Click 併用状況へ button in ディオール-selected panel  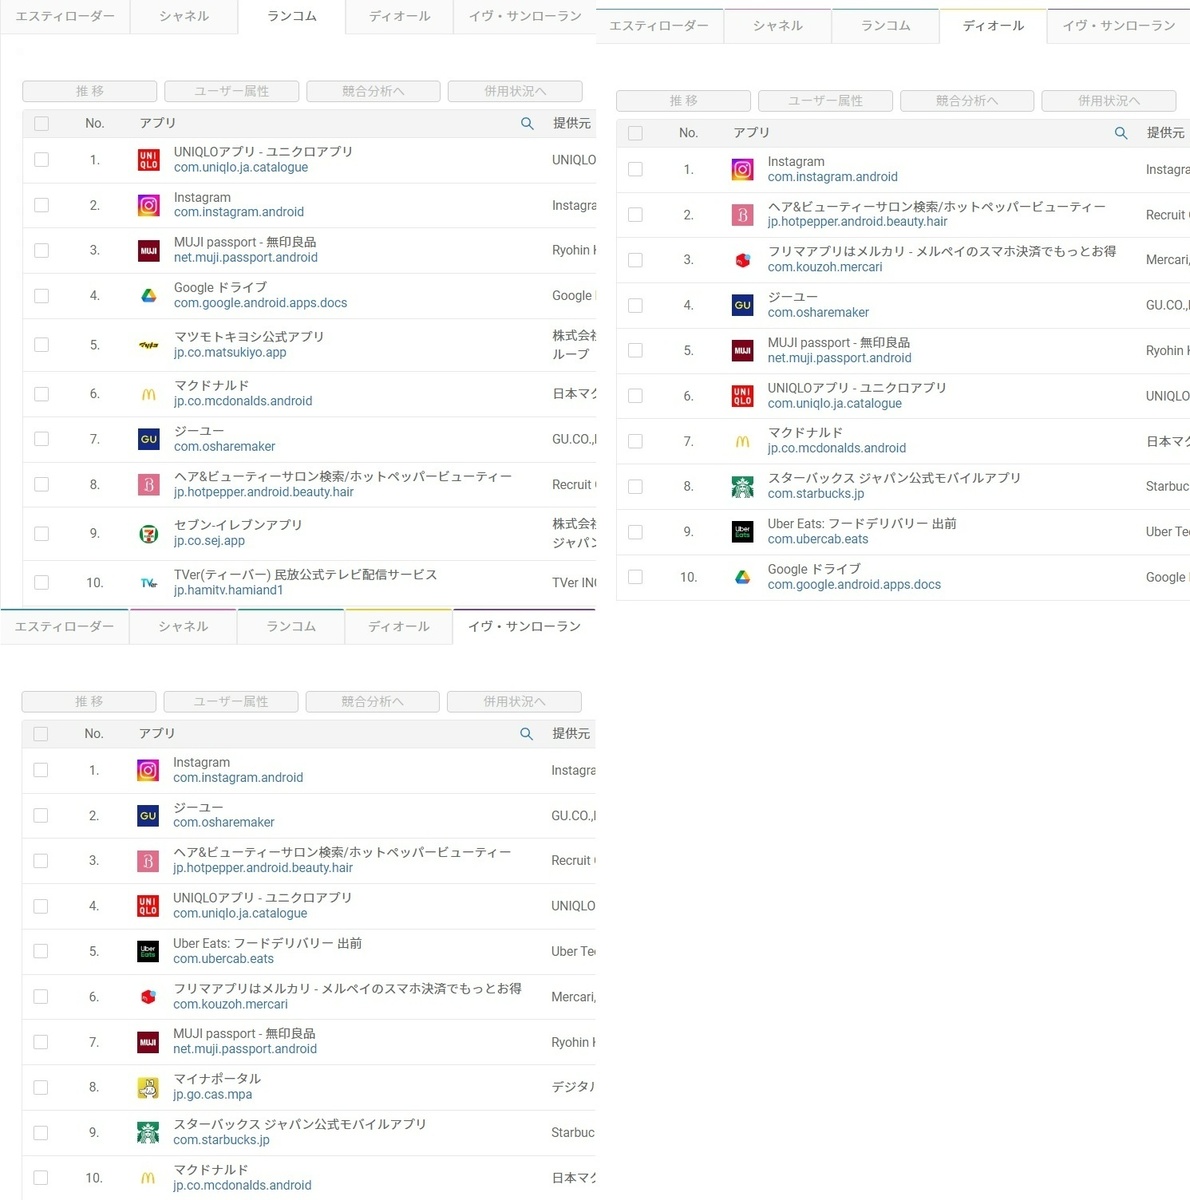pyautogui.click(x=1109, y=101)
